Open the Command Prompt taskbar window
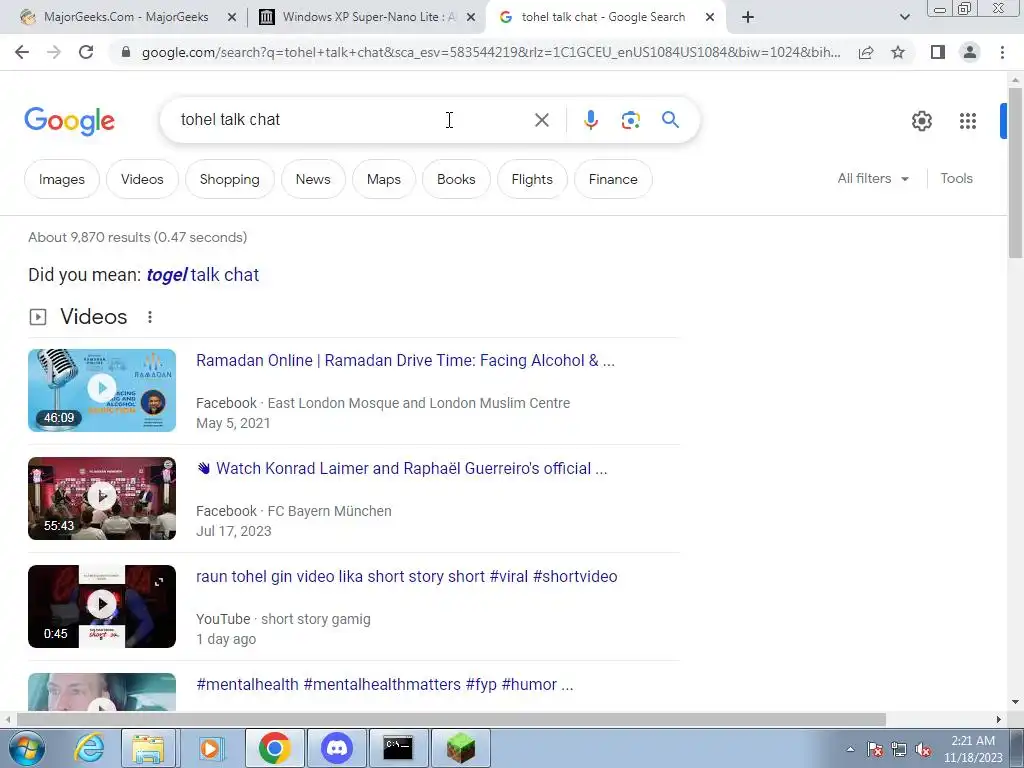Screen dimensions: 1024x768 pos(398,748)
